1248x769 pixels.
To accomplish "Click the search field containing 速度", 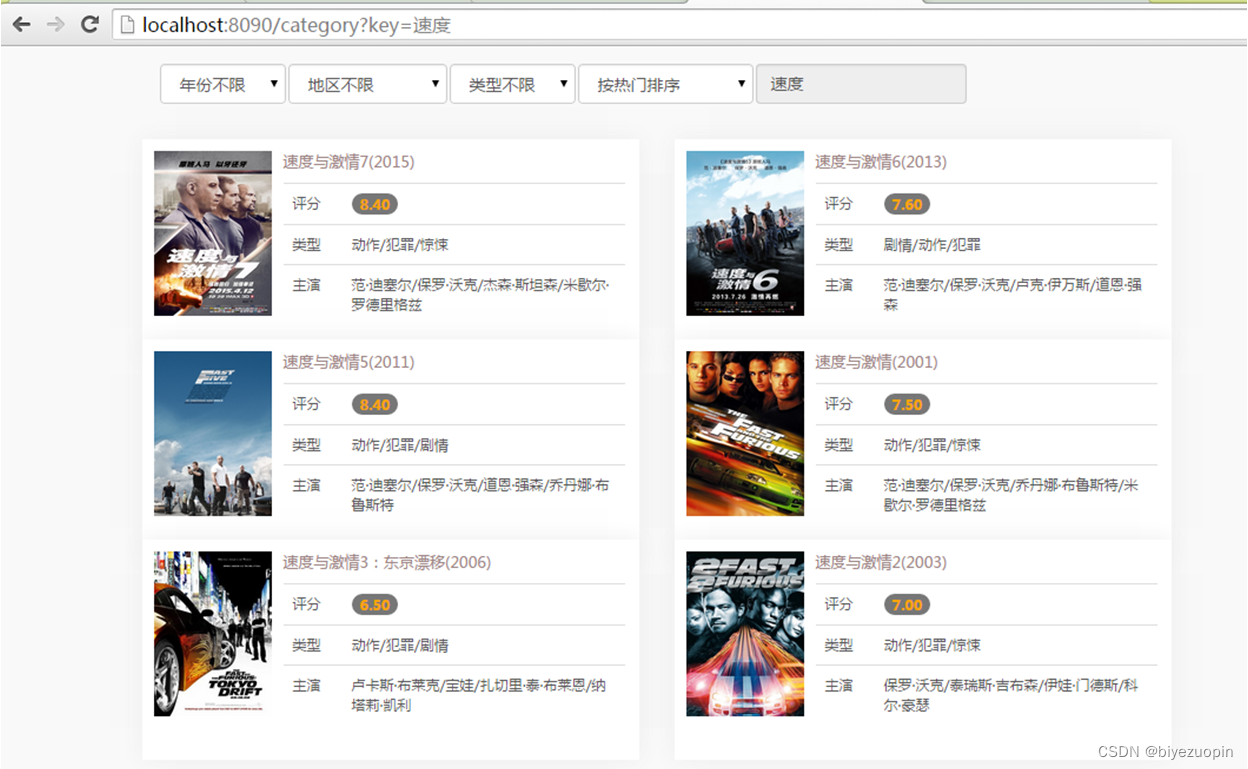I will pos(861,84).
